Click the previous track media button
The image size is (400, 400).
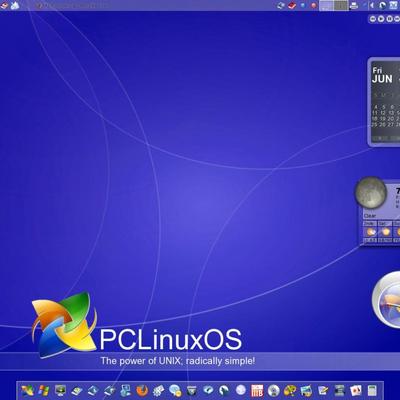(373, 19)
